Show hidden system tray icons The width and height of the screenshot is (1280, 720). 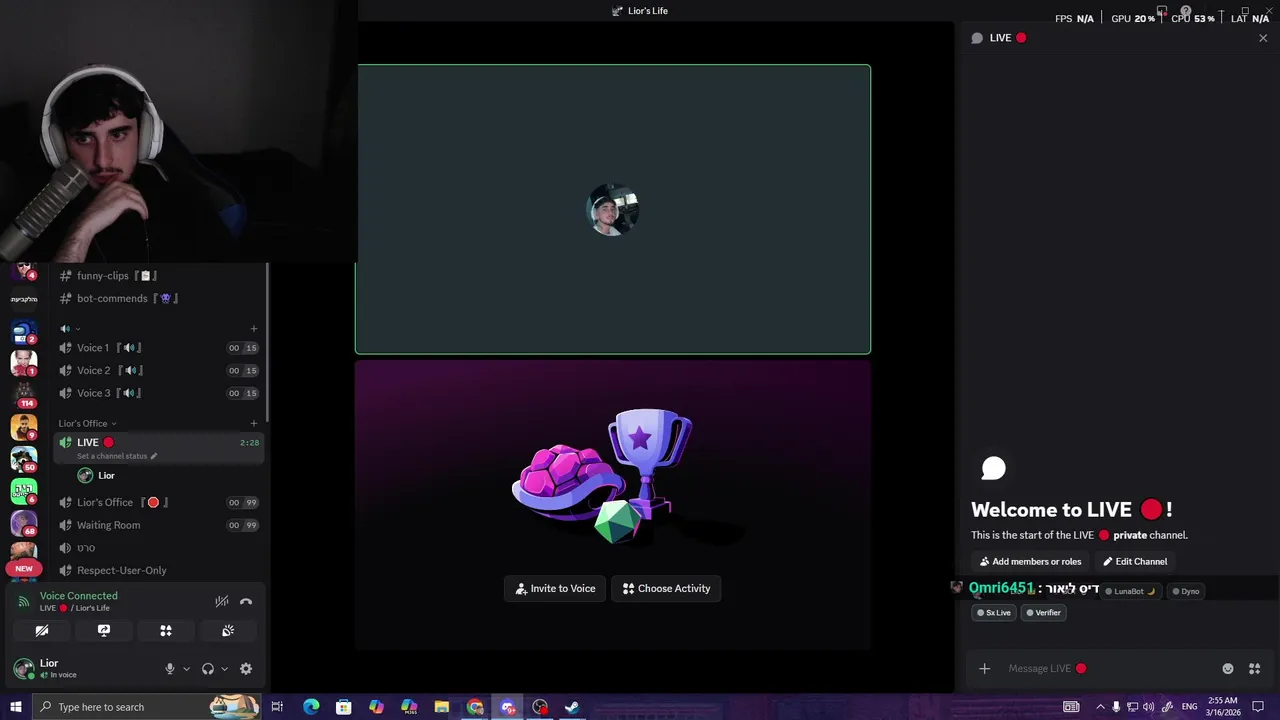[1100, 707]
